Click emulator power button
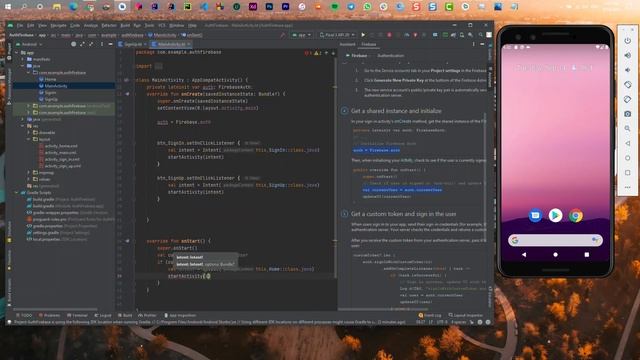 pyautogui.click(x=628, y=40)
